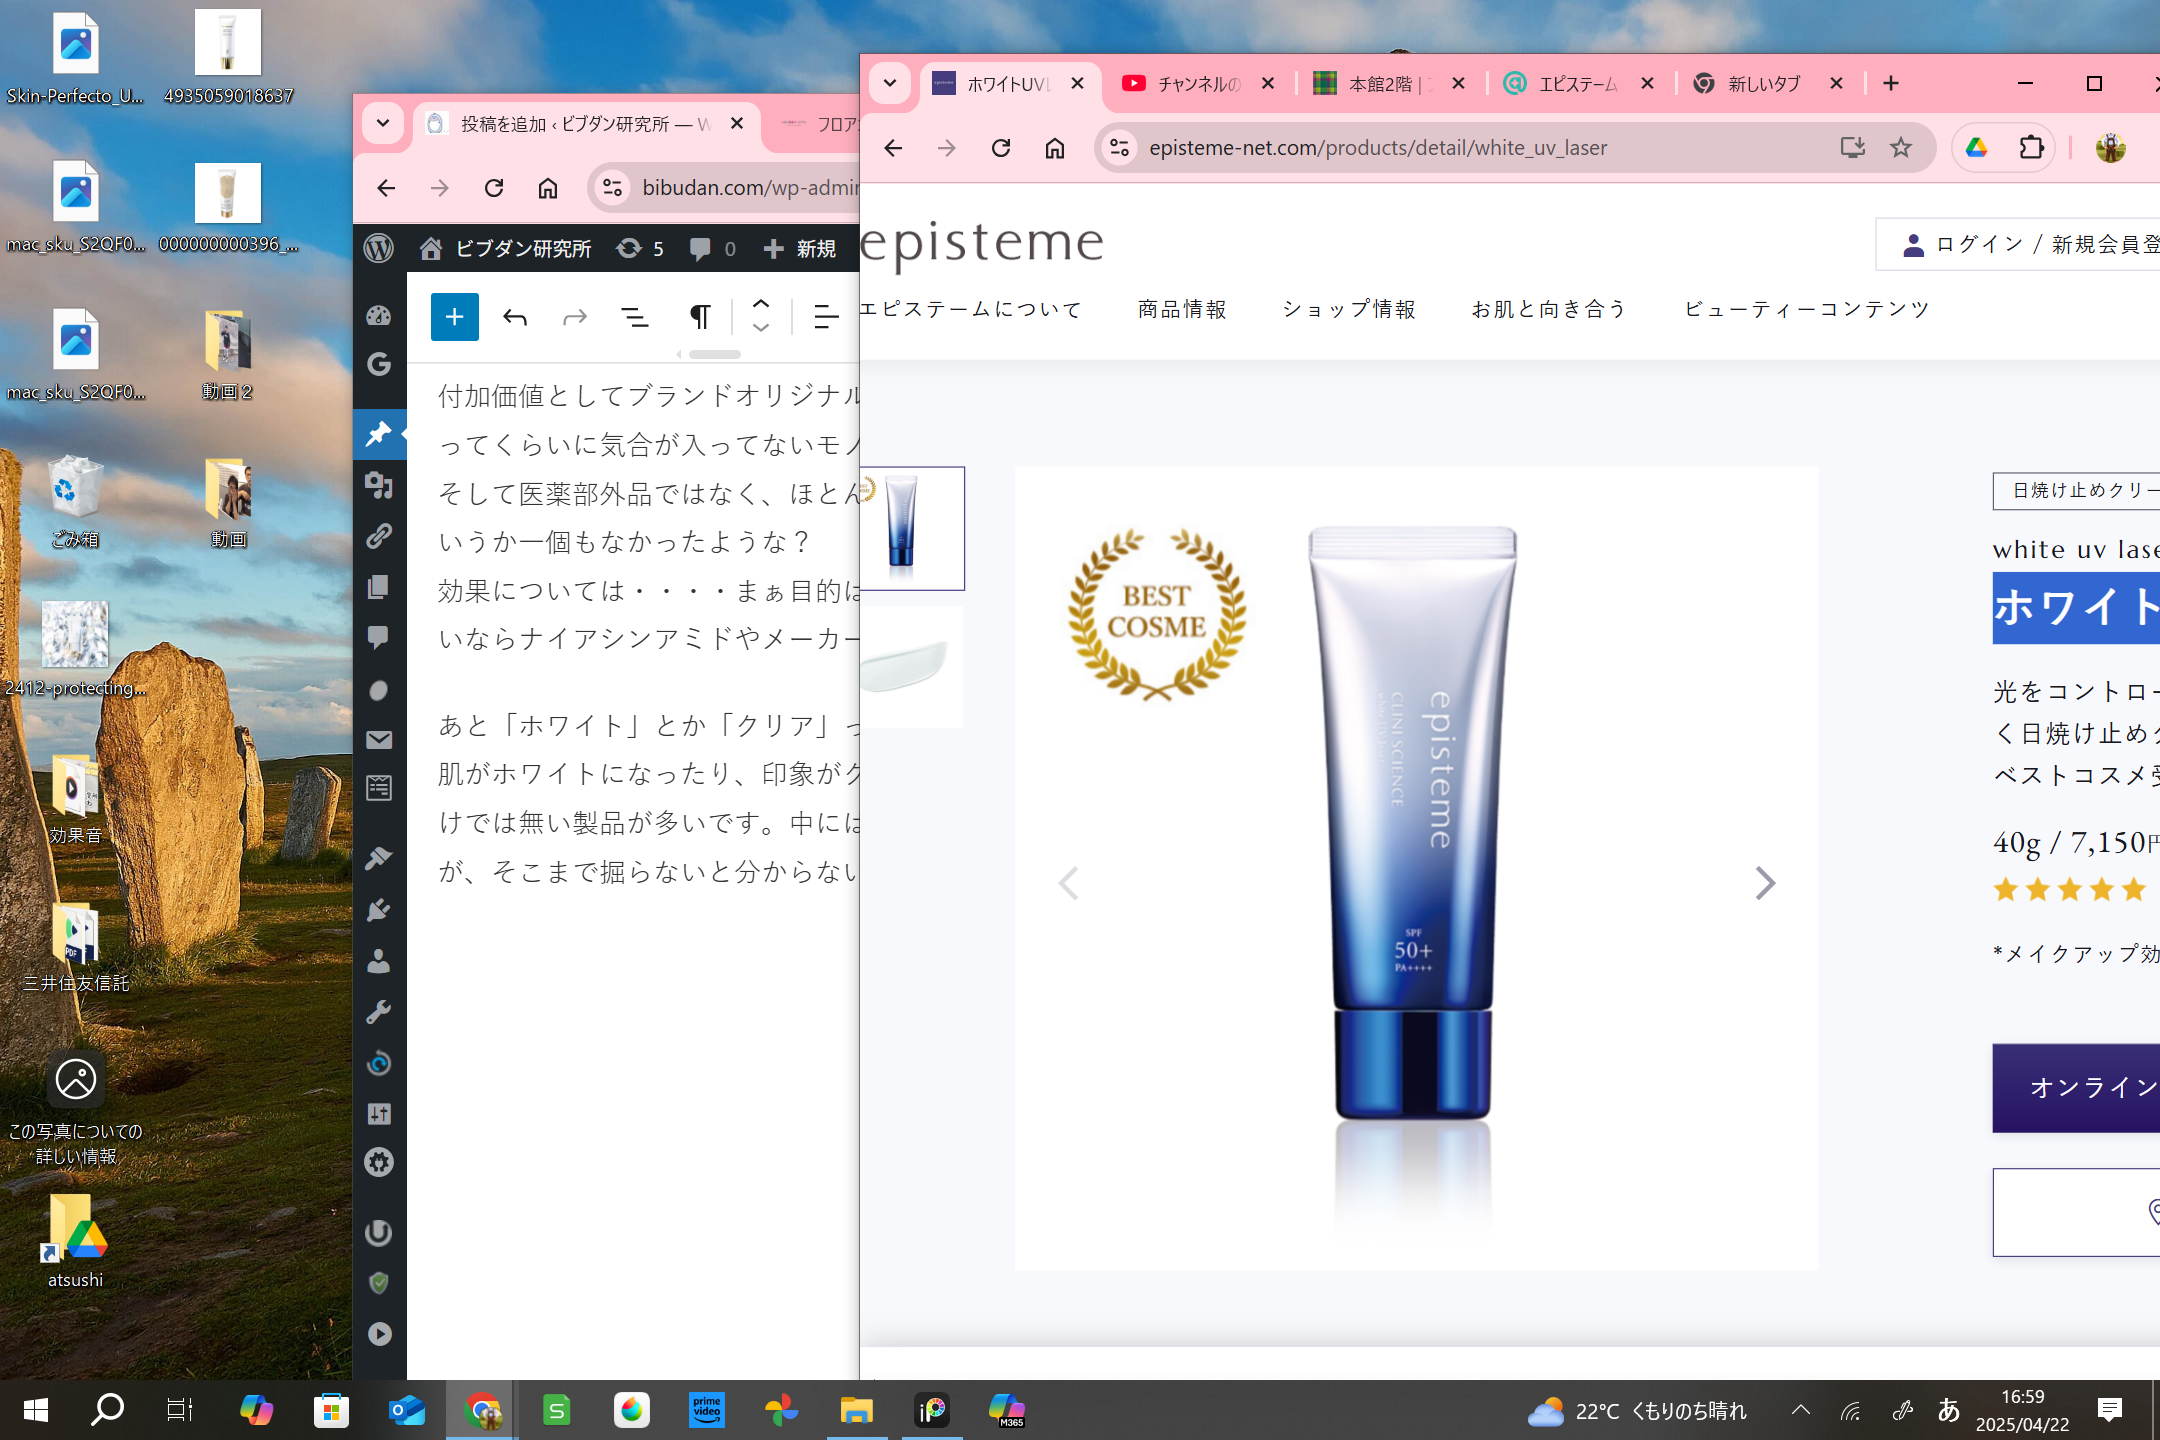Open document overview list view in editor
The height and width of the screenshot is (1440, 2160).
pyautogui.click(x=635, y=318)
